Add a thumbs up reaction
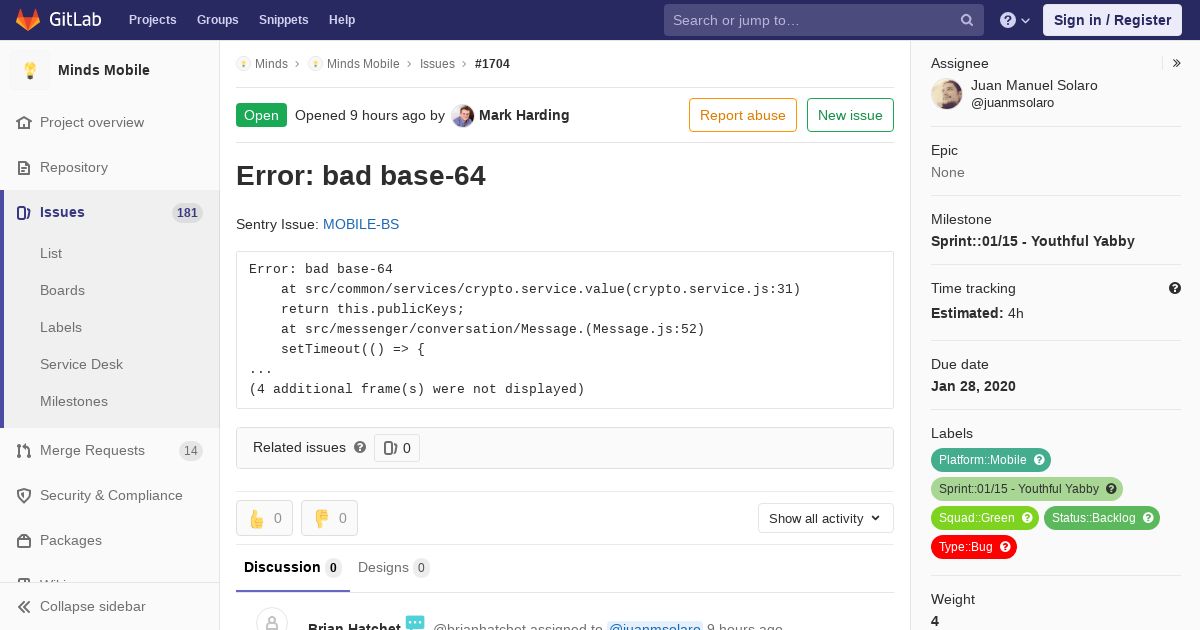 click(x=264, y=518)
